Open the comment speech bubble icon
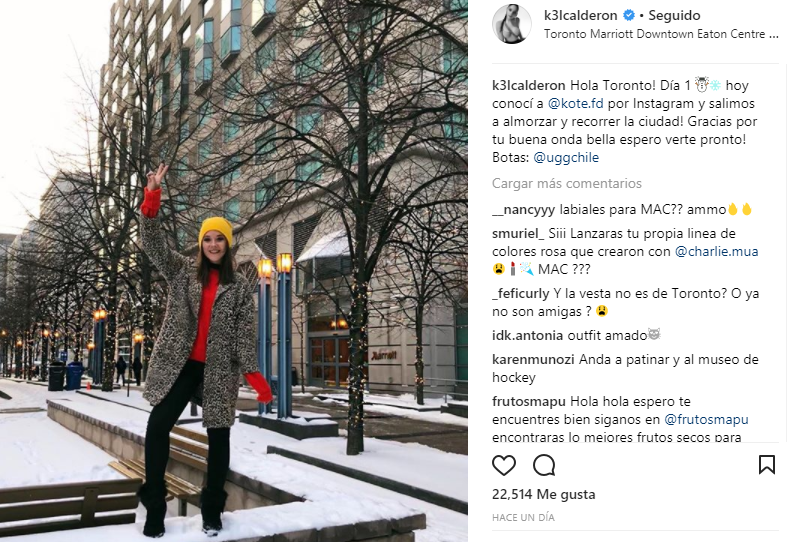Screen dimensions: 787x550 pos(544,465)
